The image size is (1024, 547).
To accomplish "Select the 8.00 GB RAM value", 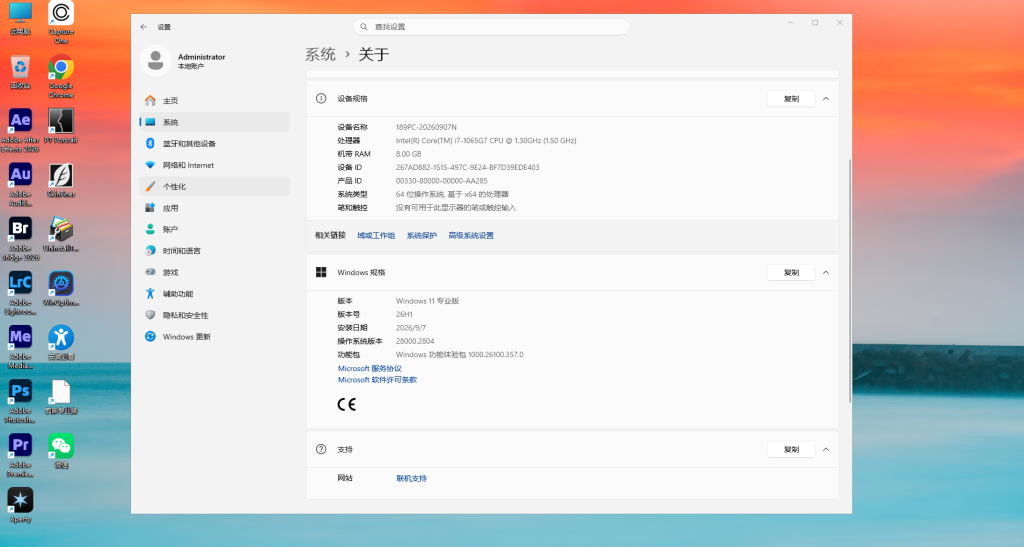I will tap(408, 154).
